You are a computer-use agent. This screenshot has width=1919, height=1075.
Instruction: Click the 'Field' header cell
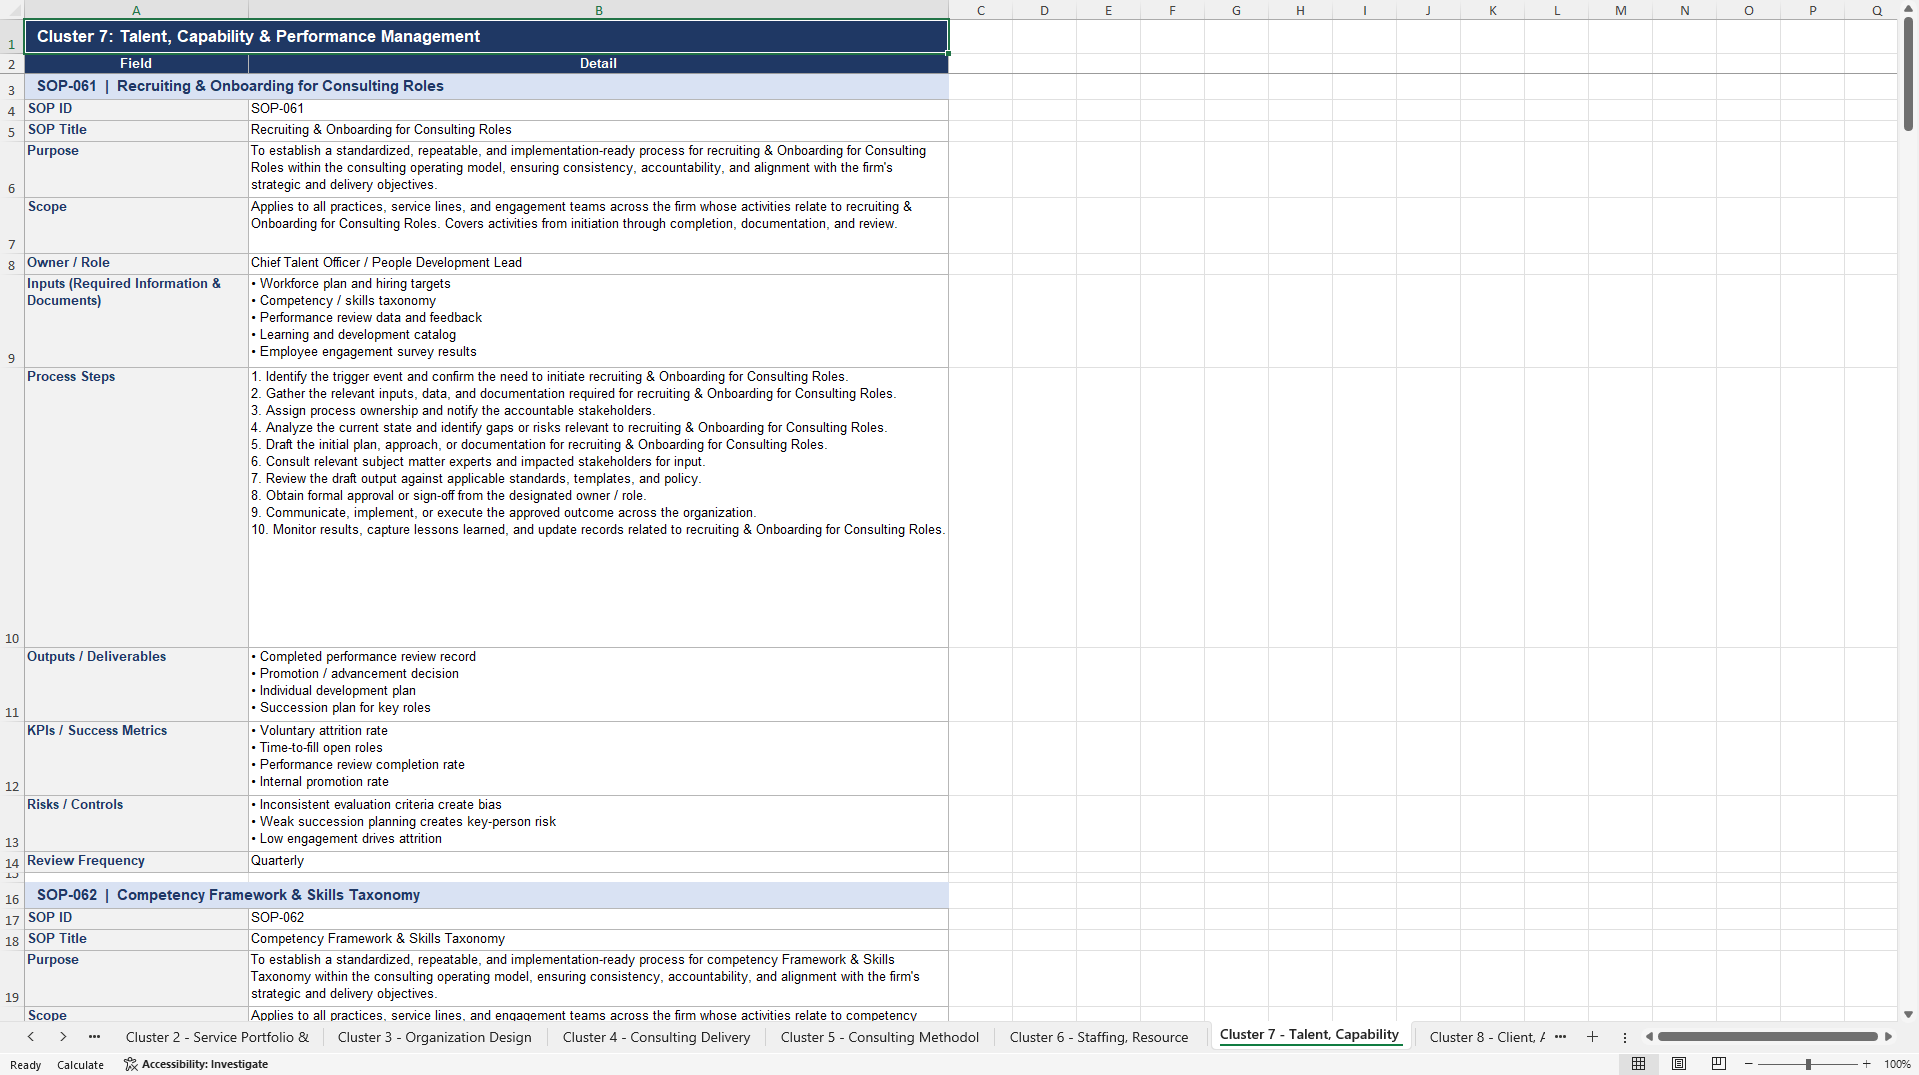click(x=136, y=63)
